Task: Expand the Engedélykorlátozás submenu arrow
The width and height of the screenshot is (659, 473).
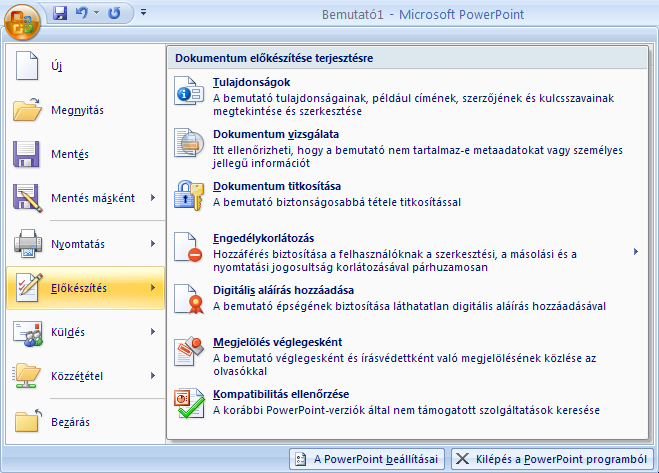Action: (x=636, y=251)
